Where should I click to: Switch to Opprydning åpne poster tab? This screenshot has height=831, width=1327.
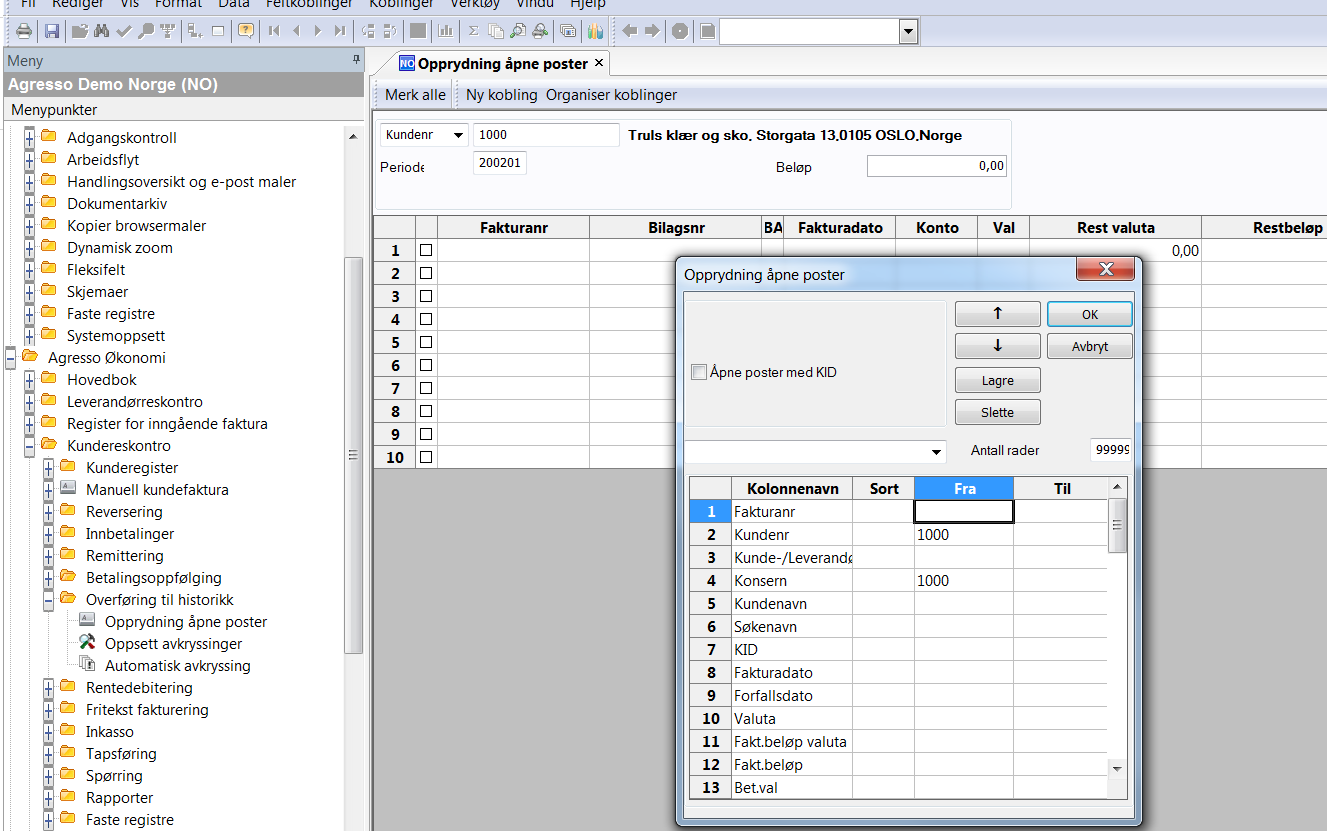click(502, 63)
